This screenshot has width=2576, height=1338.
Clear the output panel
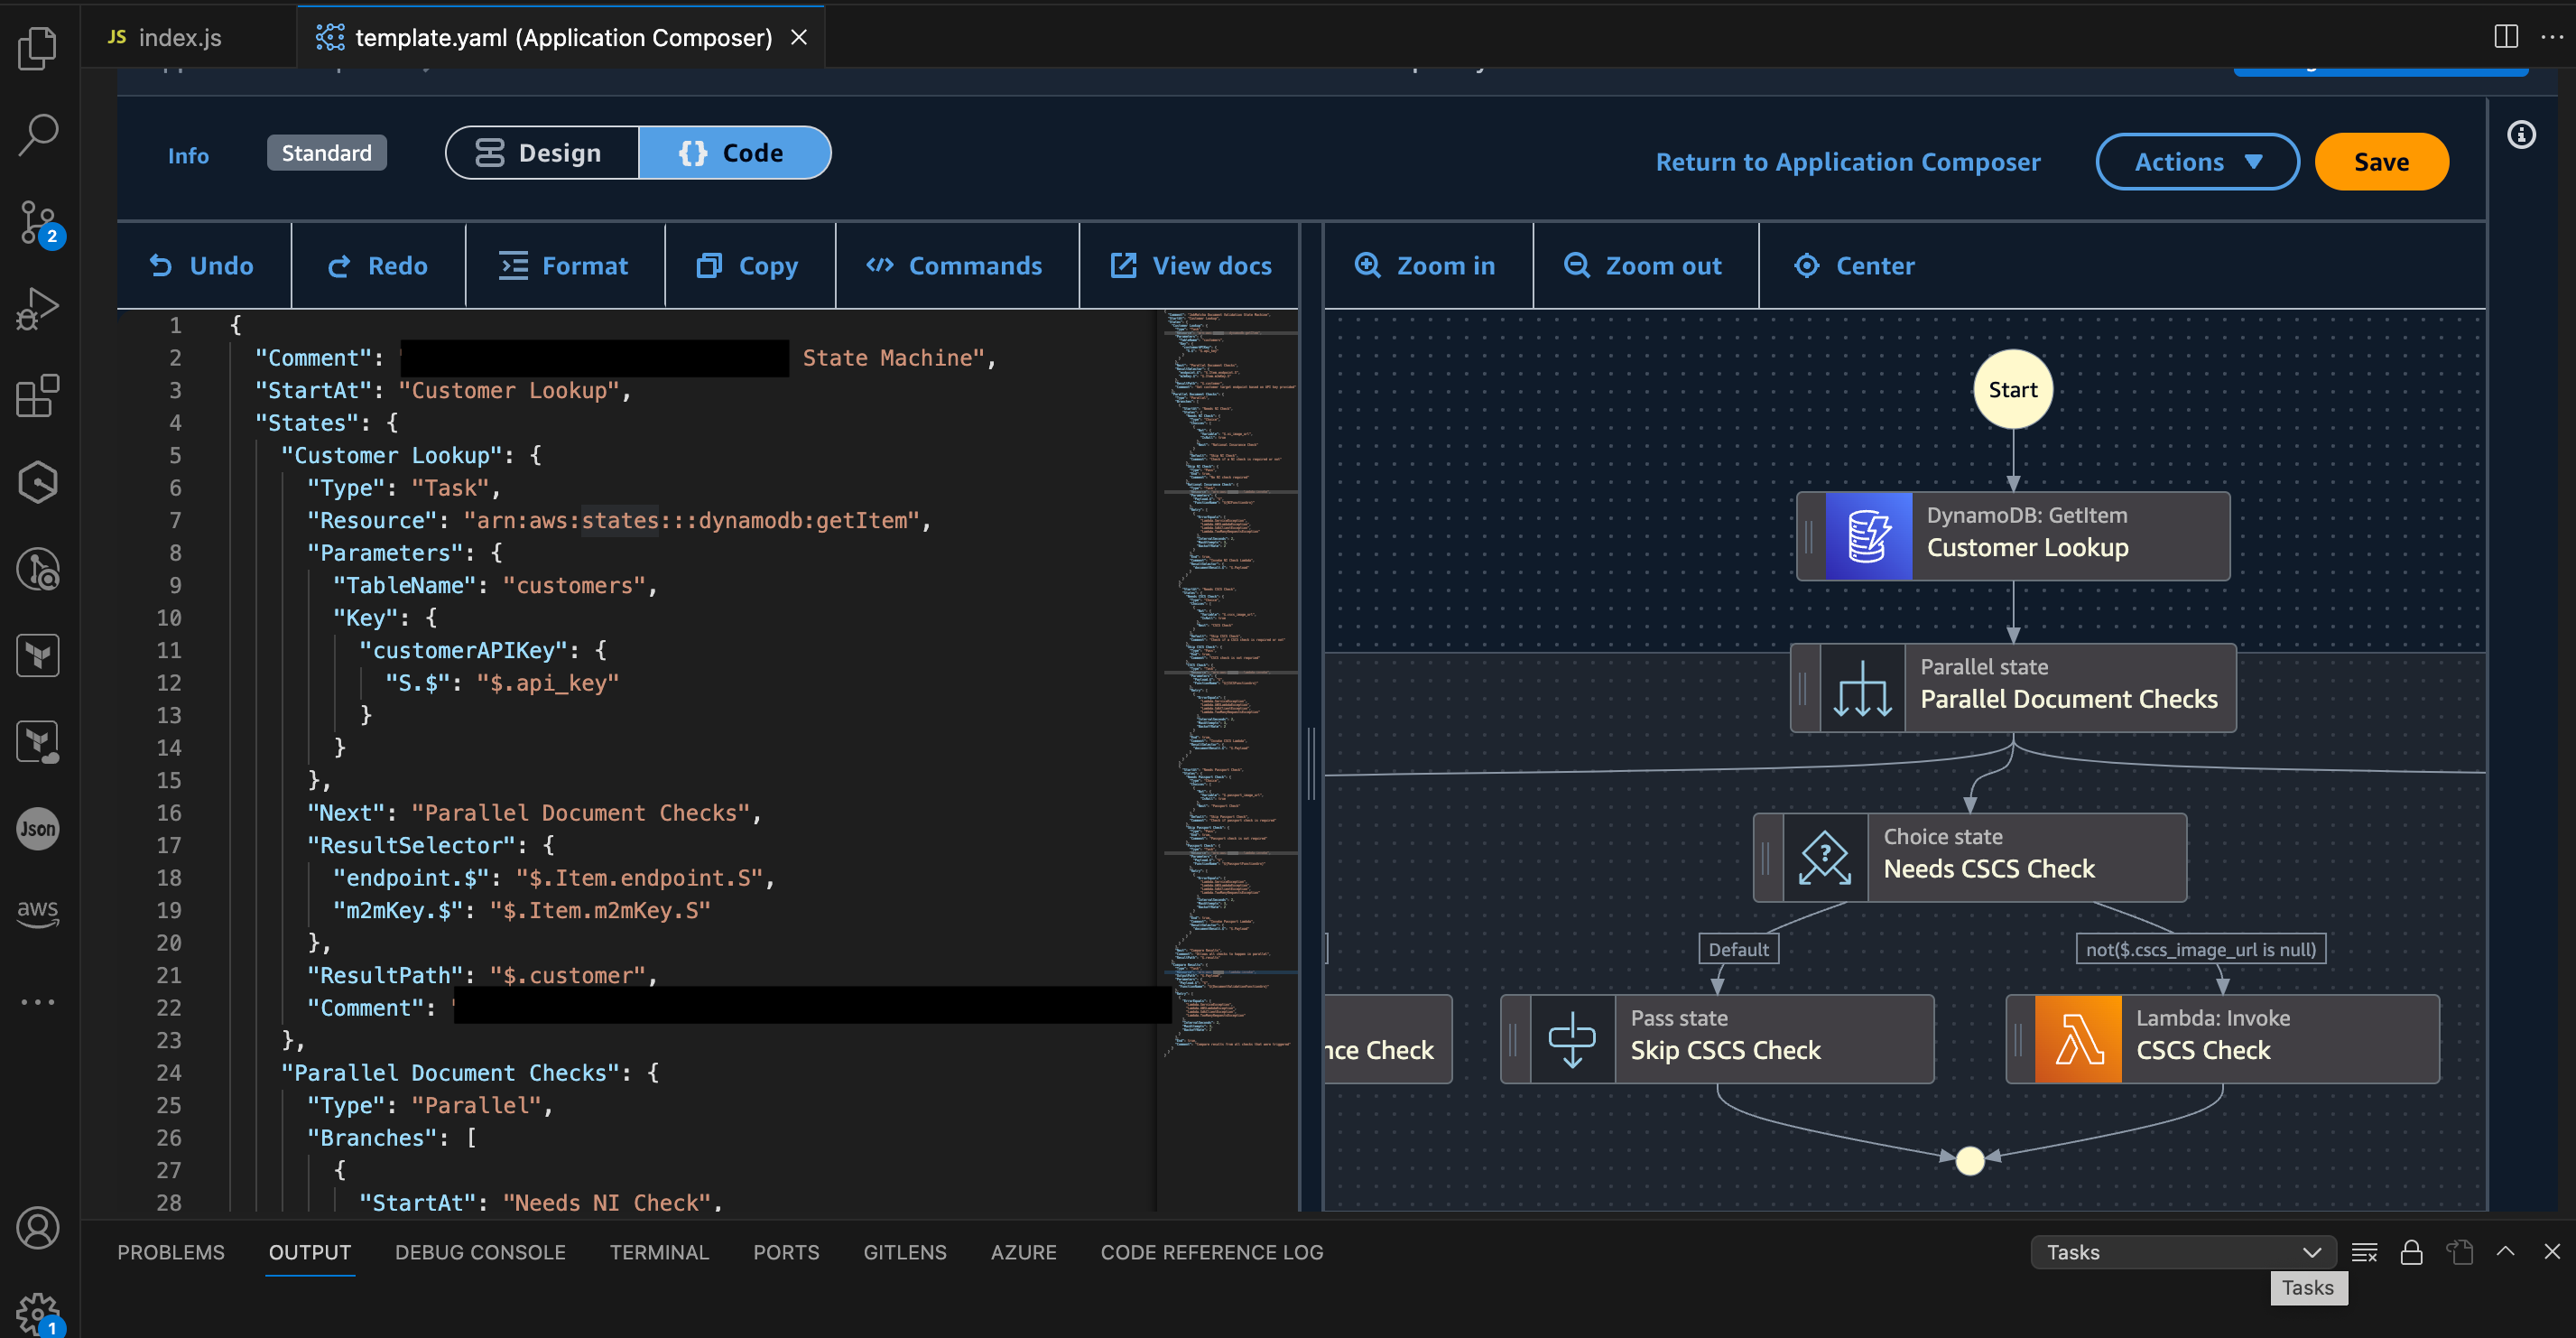tap(2364, 1252)
